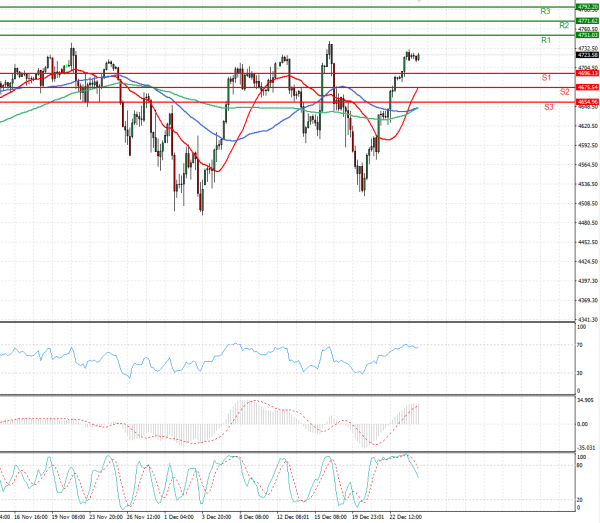
Task: Click the 4564.50 price axis value
Action: coord(588,165)
